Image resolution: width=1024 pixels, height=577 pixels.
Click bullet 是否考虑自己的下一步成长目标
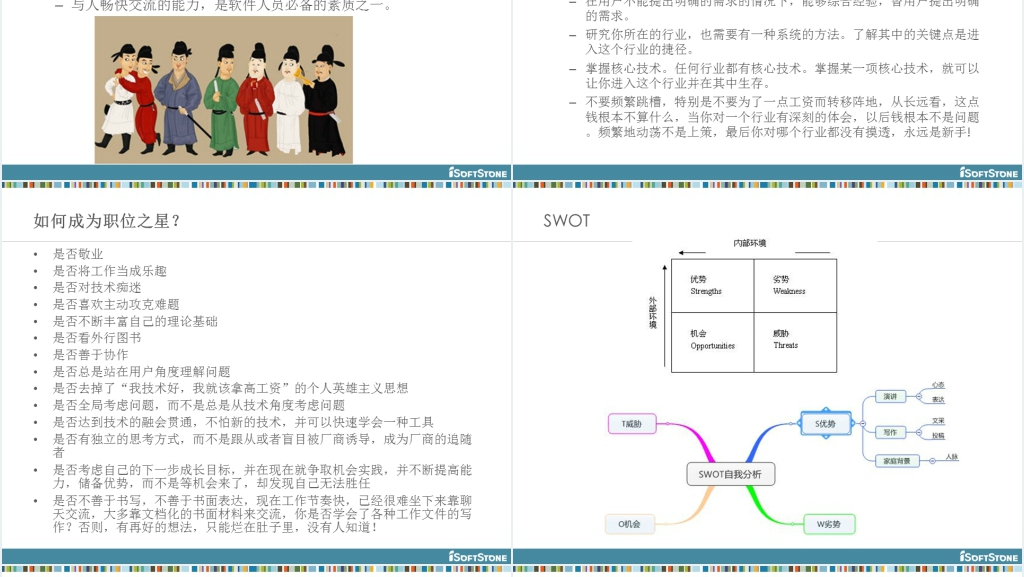262,476
